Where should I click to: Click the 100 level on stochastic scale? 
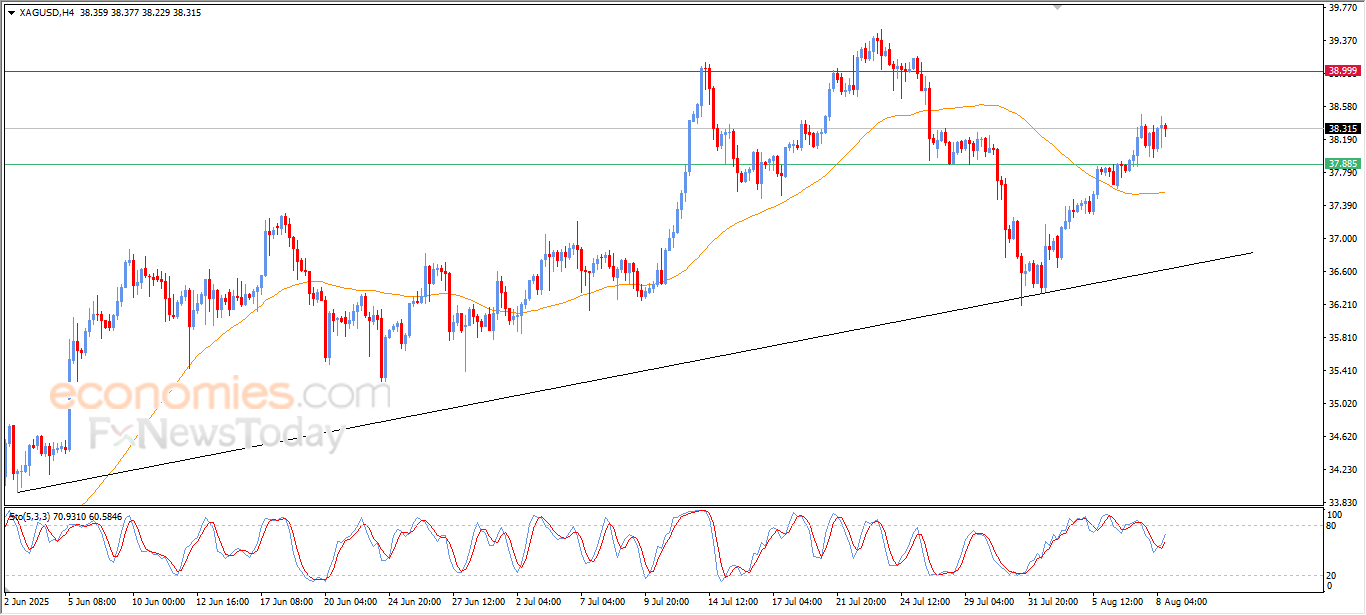pyautogui.click(x=1336, y=514)
